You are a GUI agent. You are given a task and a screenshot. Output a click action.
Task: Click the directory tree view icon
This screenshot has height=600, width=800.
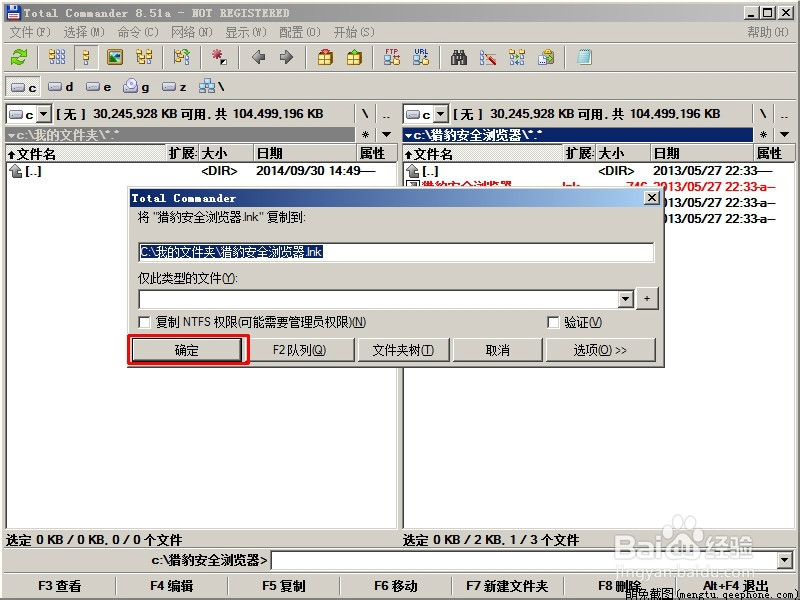[x=144, y=57]
